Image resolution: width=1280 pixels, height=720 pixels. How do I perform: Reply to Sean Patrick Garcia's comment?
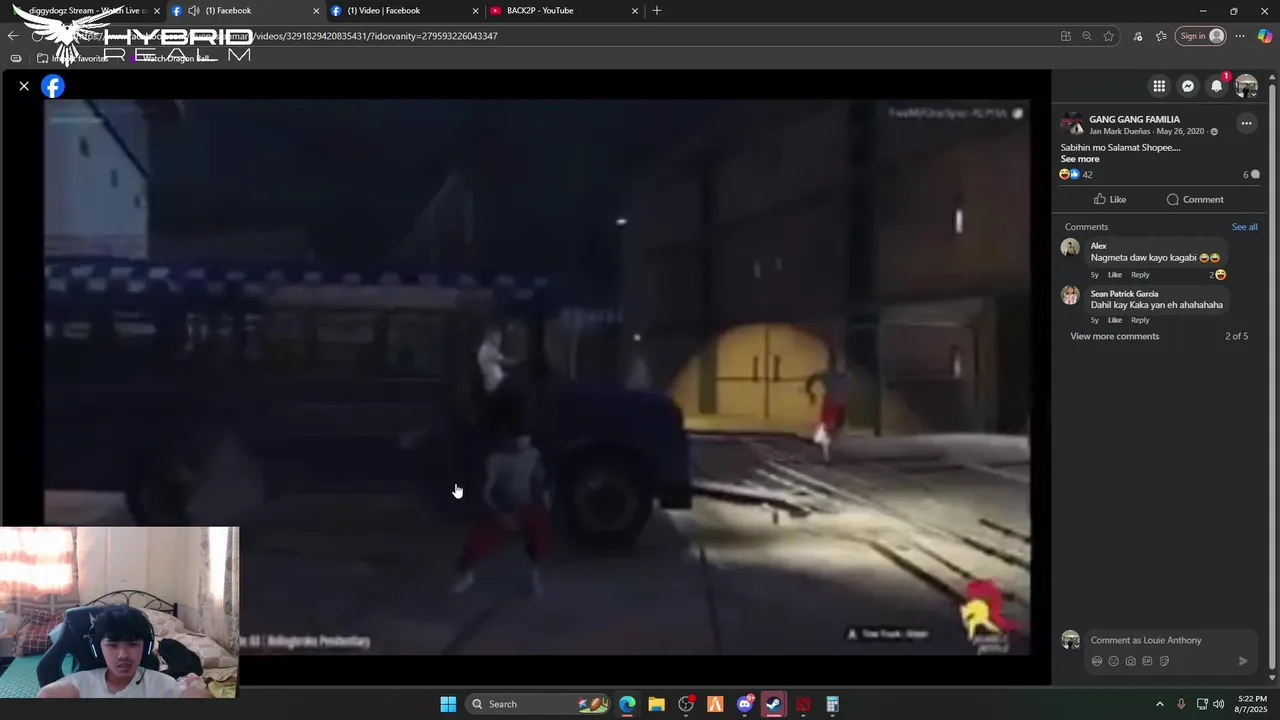click(1140, 320)
